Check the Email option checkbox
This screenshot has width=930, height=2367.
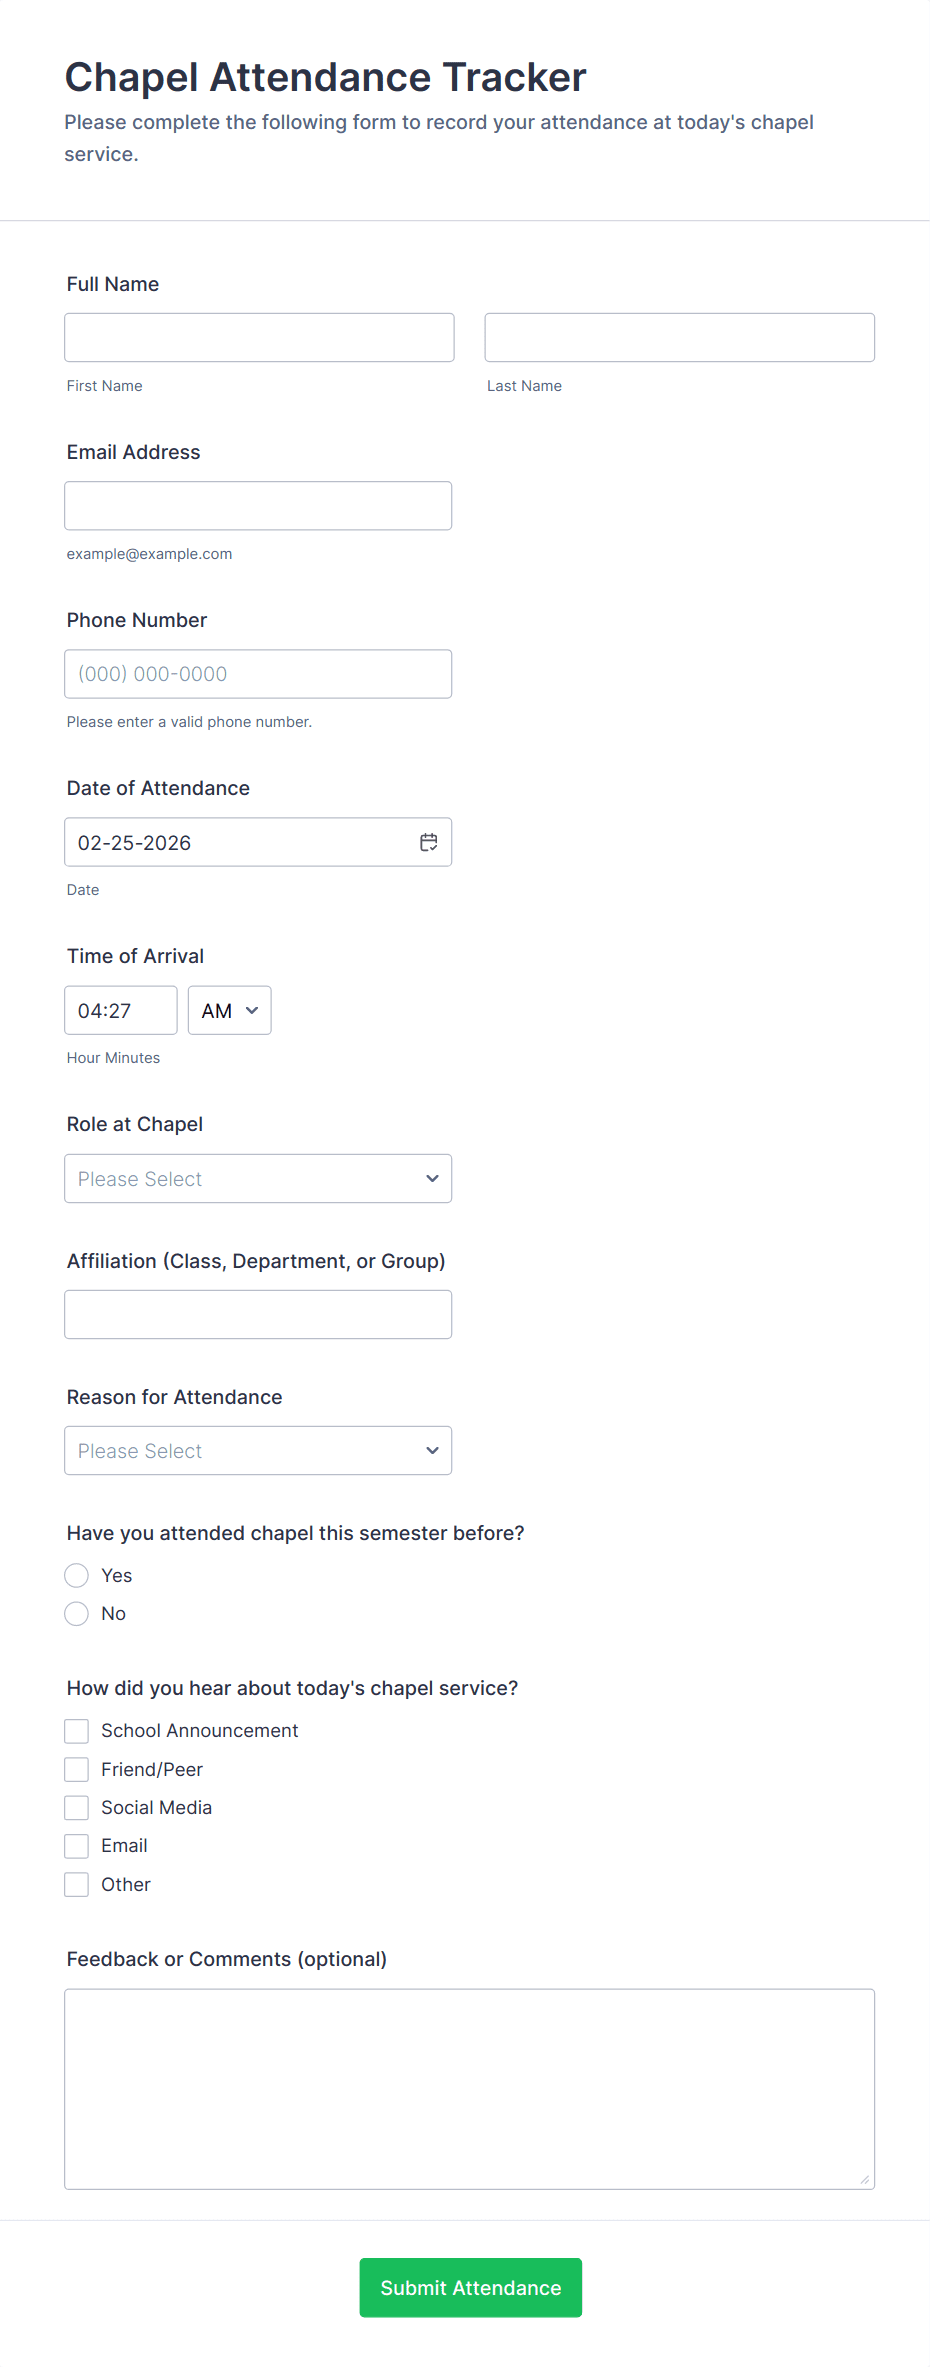pos(77,1846)
